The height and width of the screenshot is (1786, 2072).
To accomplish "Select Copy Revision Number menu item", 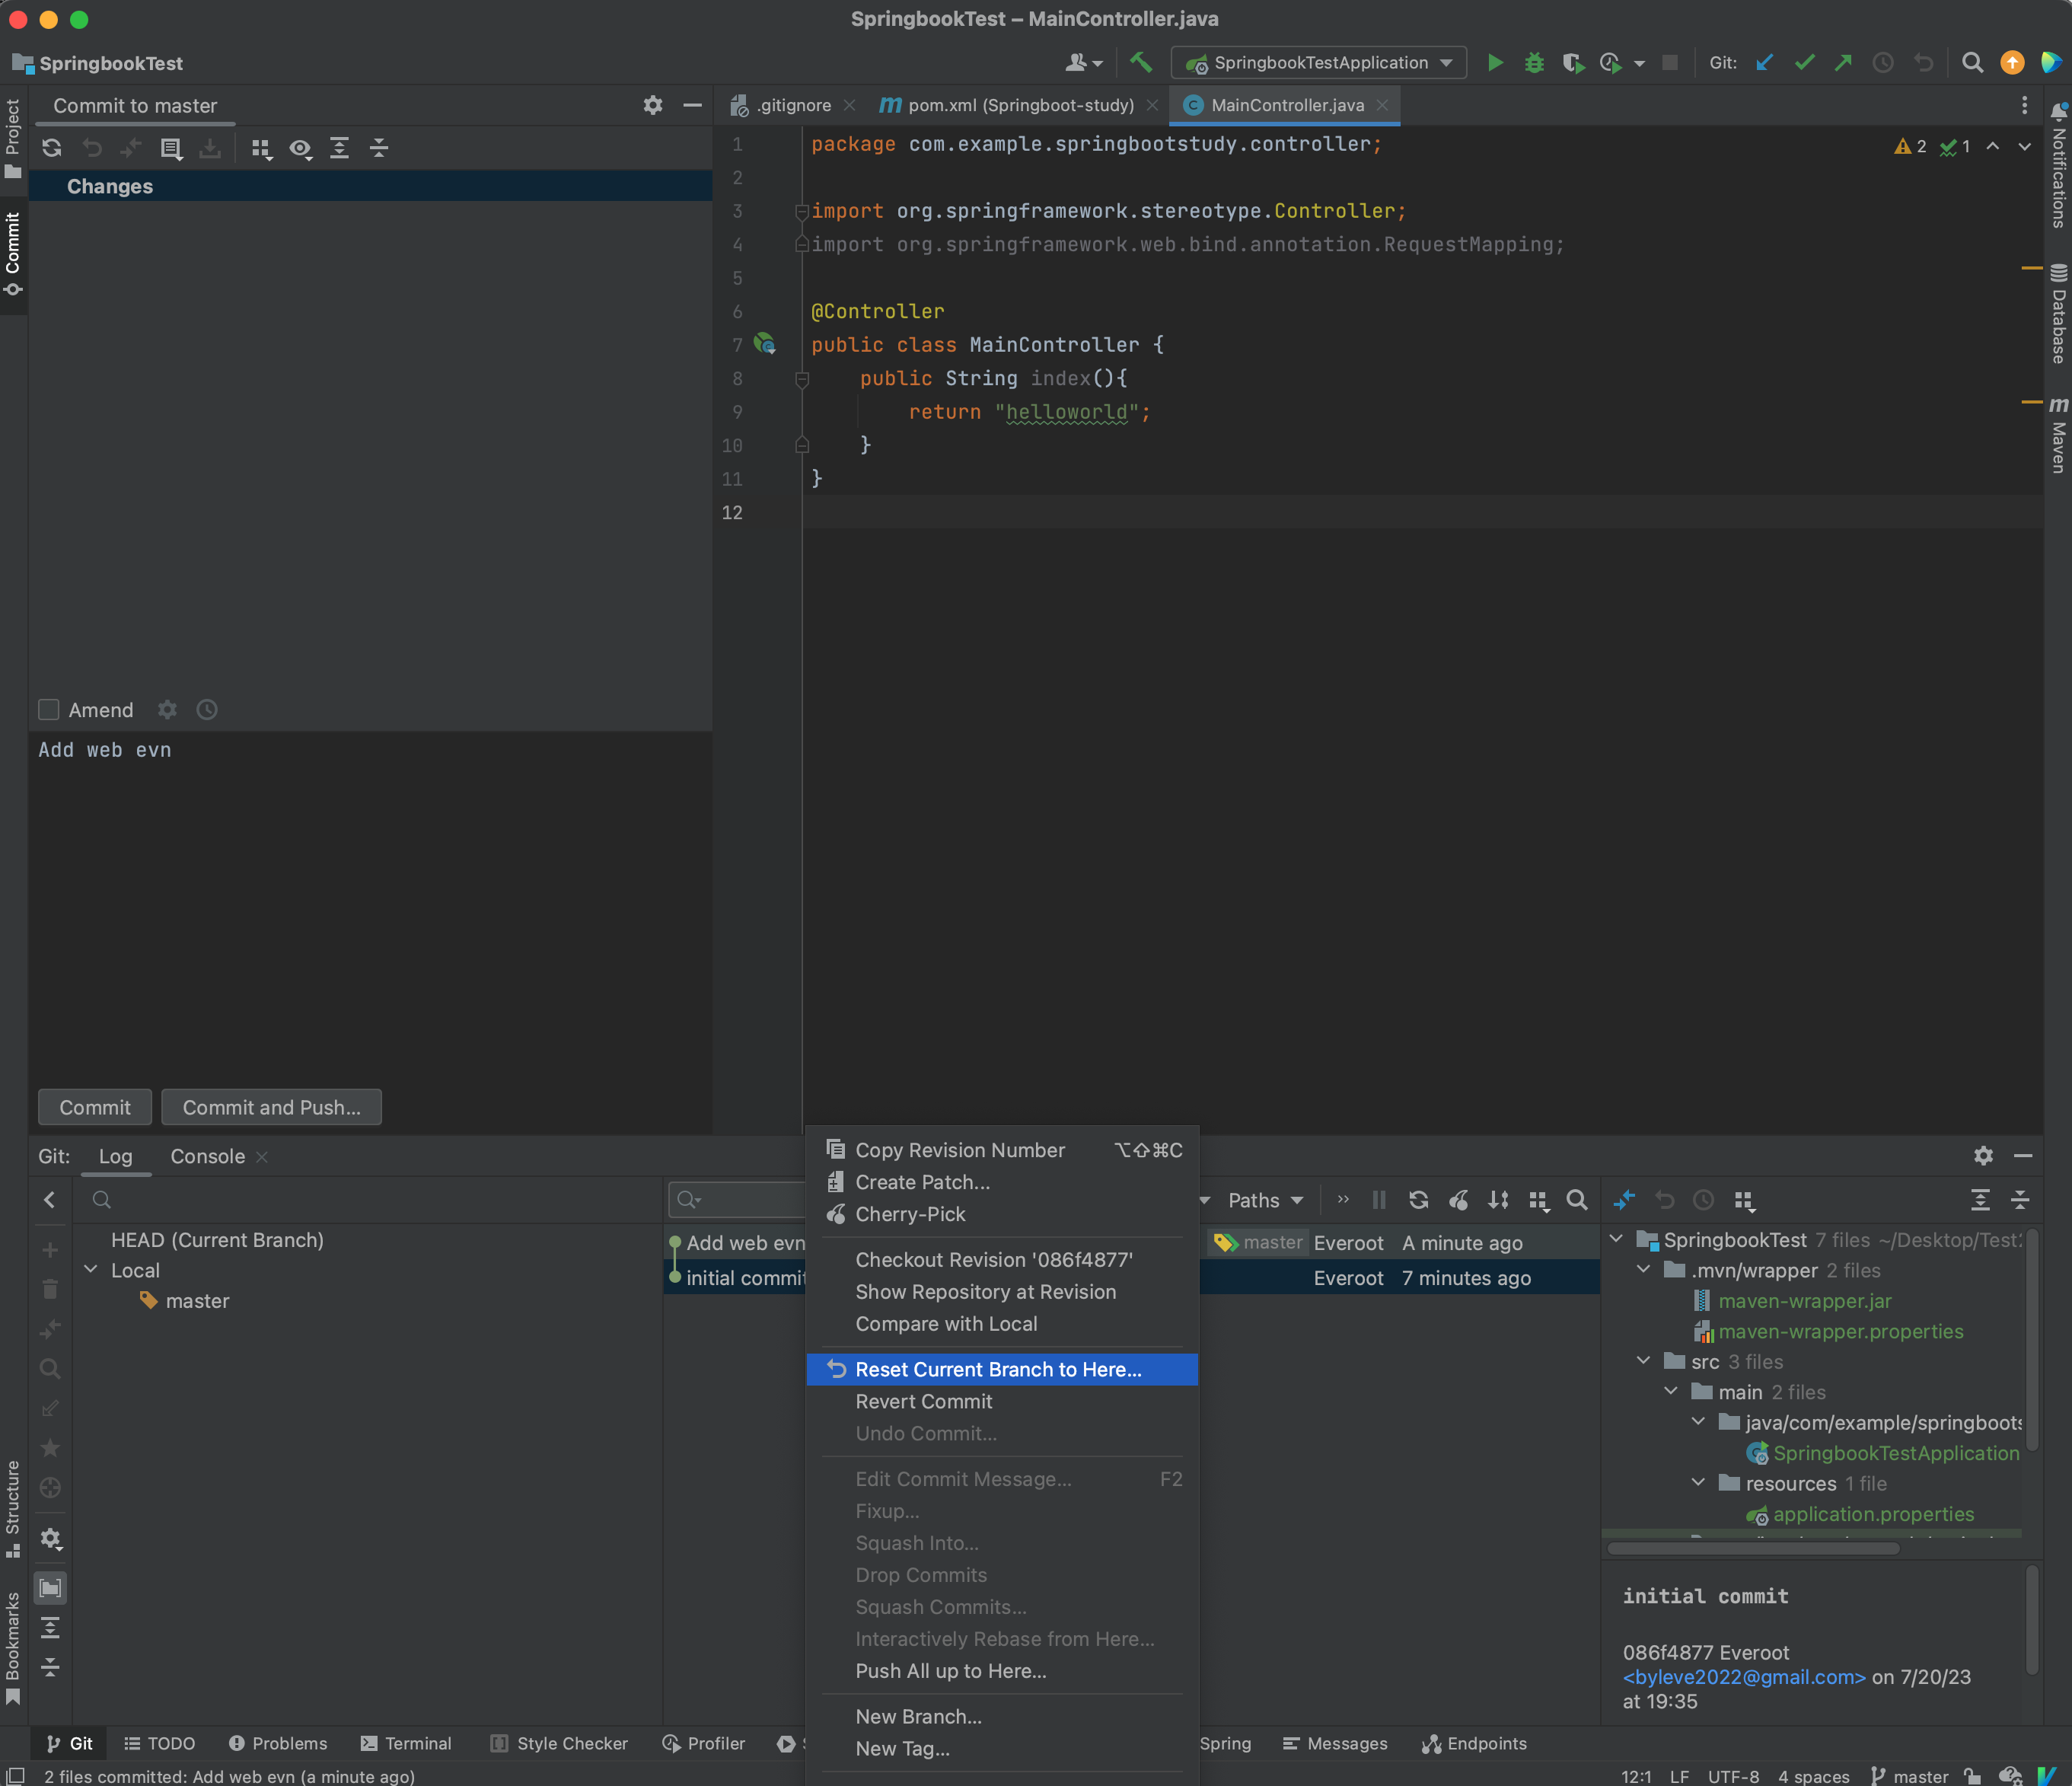I will pos(1002,1150).
